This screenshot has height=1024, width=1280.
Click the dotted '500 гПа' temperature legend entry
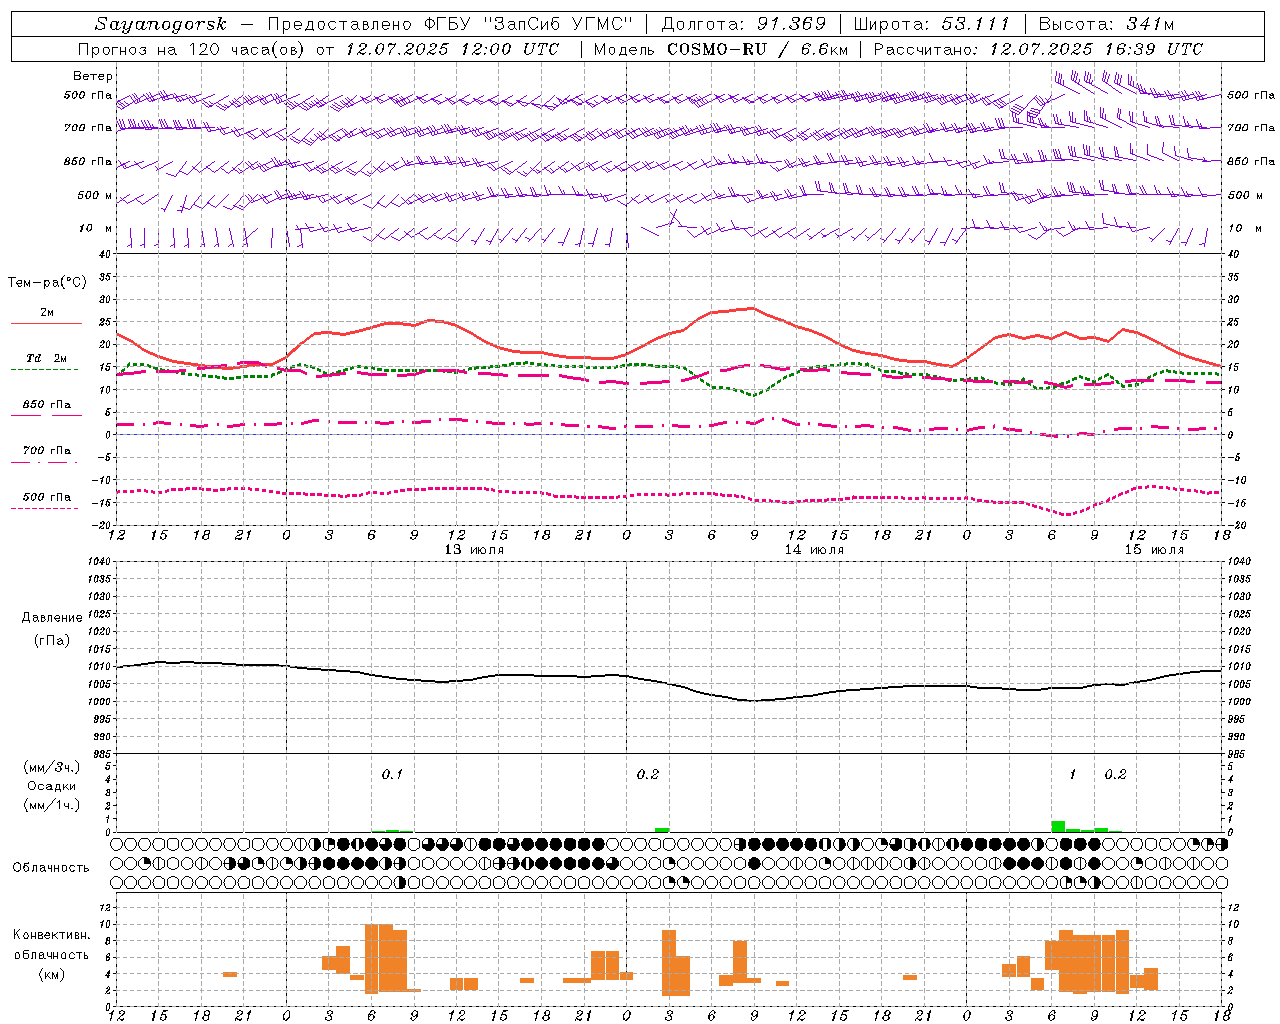46,497
